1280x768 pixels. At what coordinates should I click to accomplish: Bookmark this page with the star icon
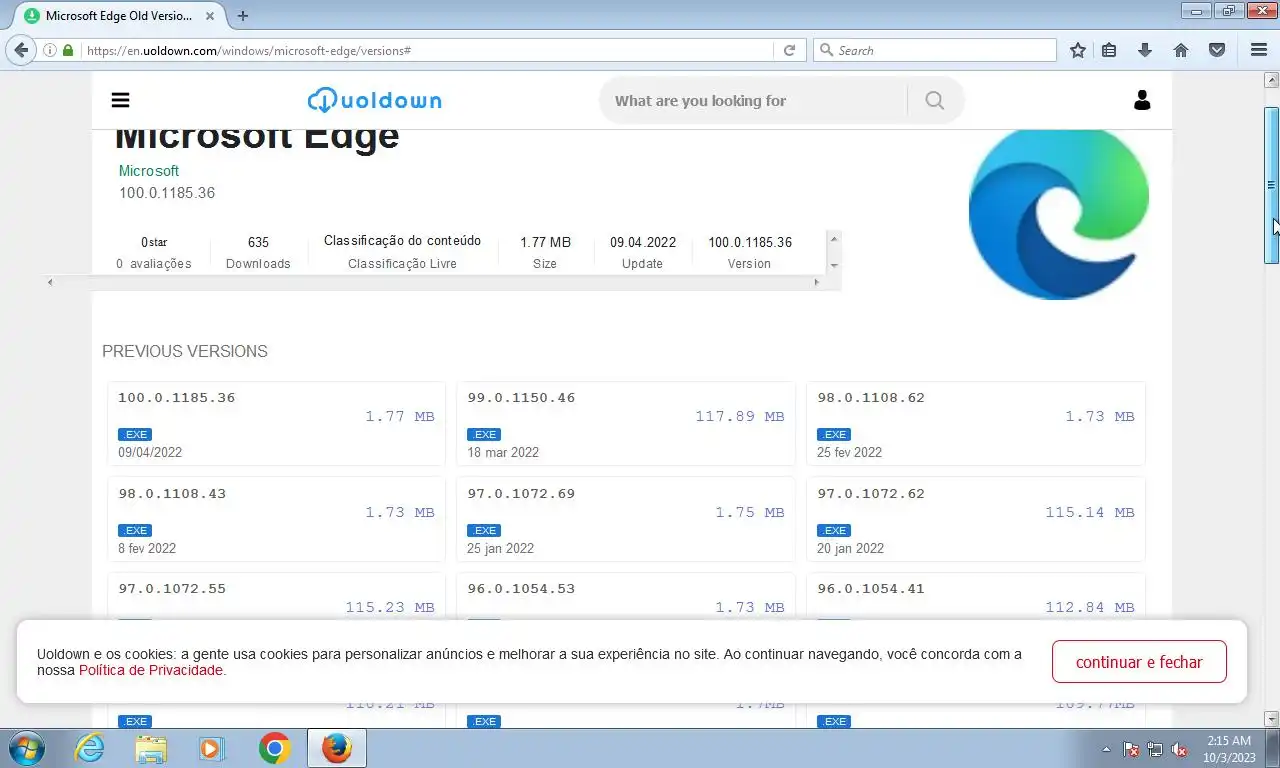[1078, 50]
